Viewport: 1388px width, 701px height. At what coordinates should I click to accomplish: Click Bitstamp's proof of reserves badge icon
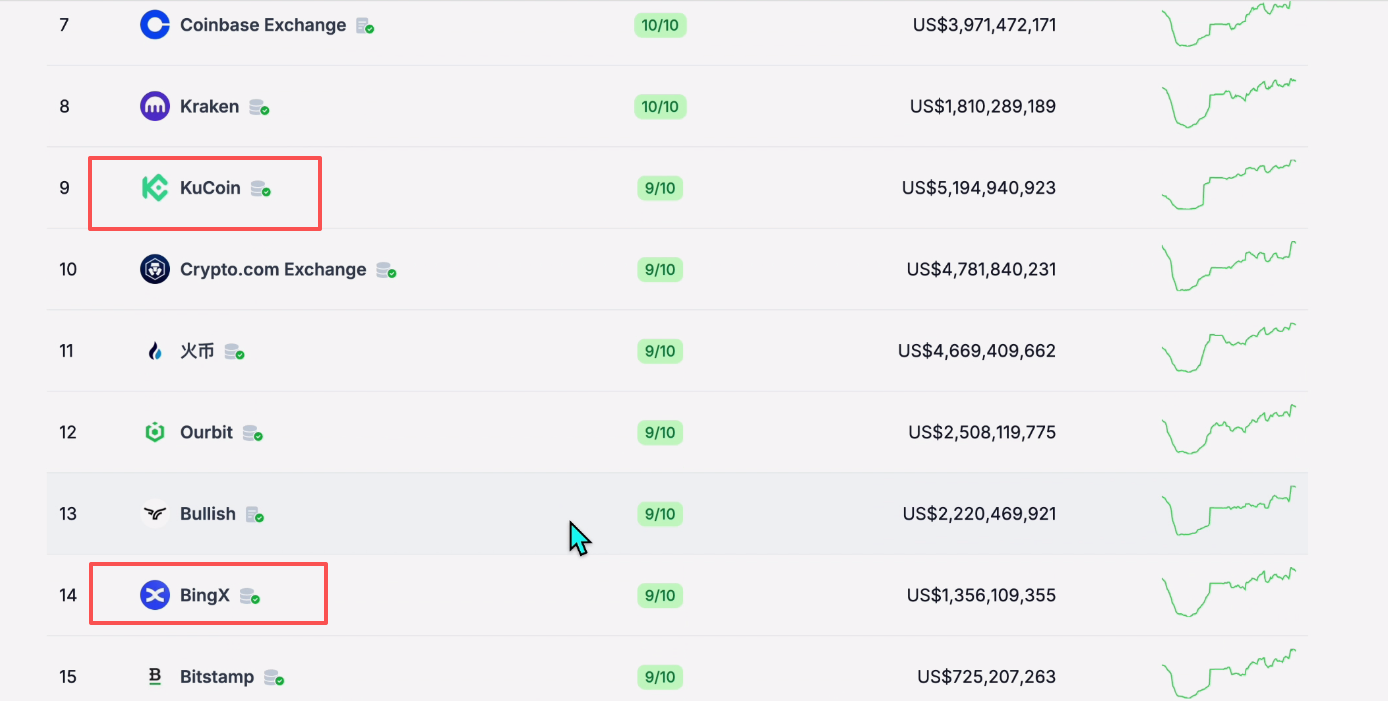(274, 678)
